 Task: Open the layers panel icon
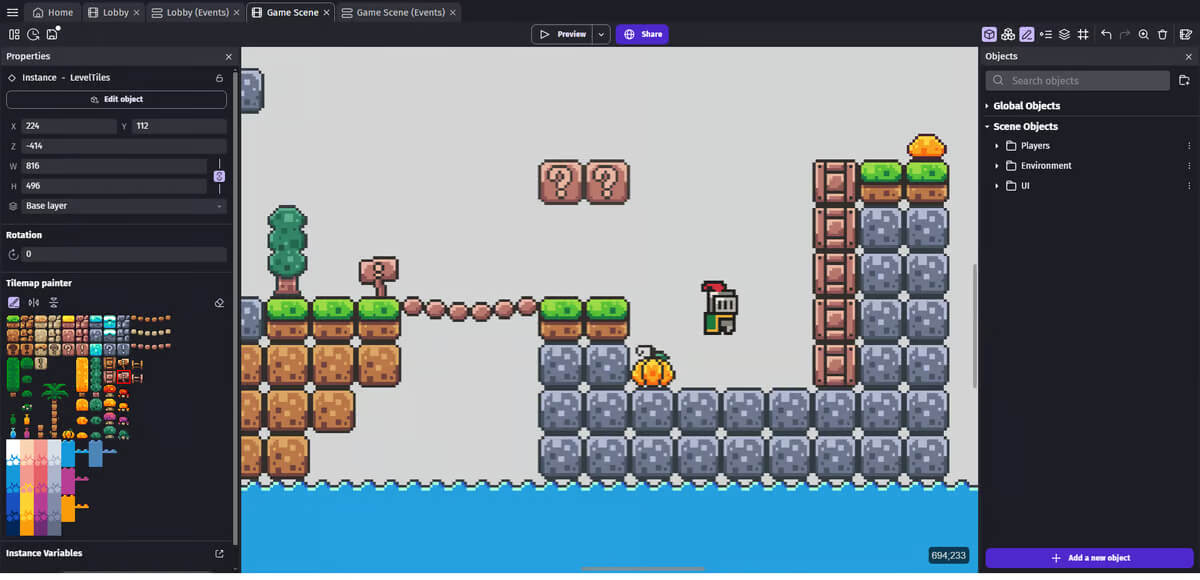[x=1065, y=34]
